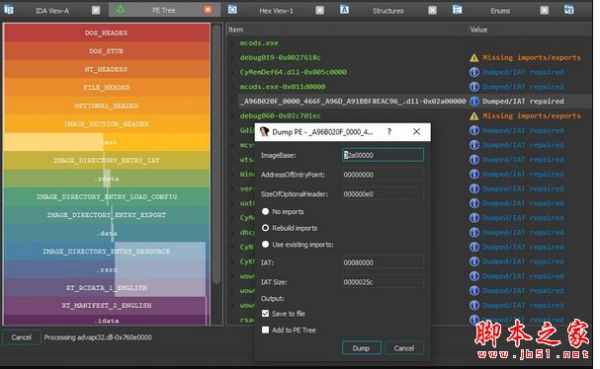Expand mcods.exe-0x011d0000 tree item
The width and height of the screenshot is (600, 369).
(232, 87)
